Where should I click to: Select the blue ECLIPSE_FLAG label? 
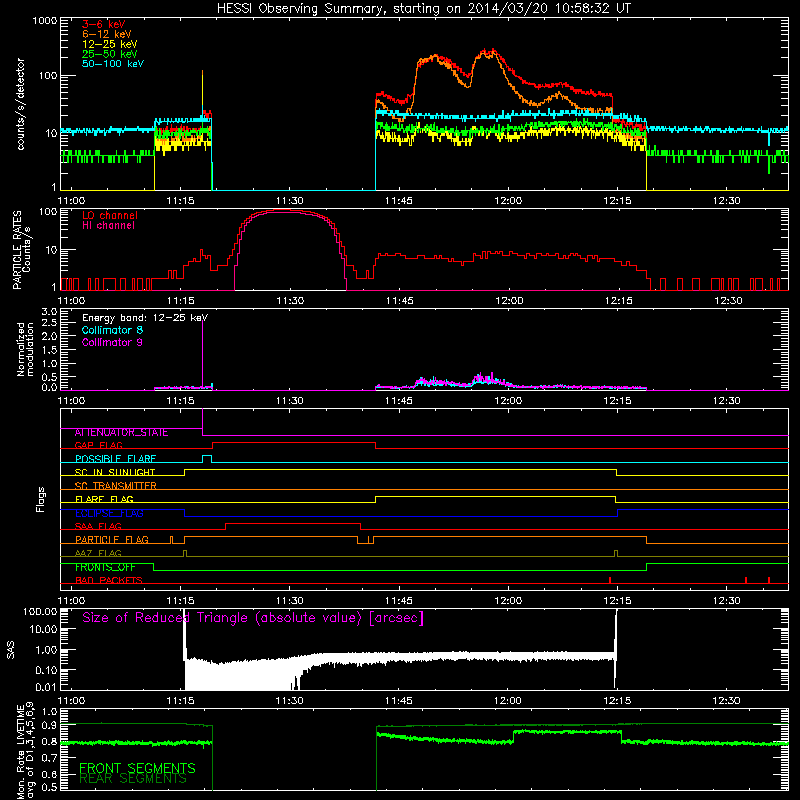[109, 513]
